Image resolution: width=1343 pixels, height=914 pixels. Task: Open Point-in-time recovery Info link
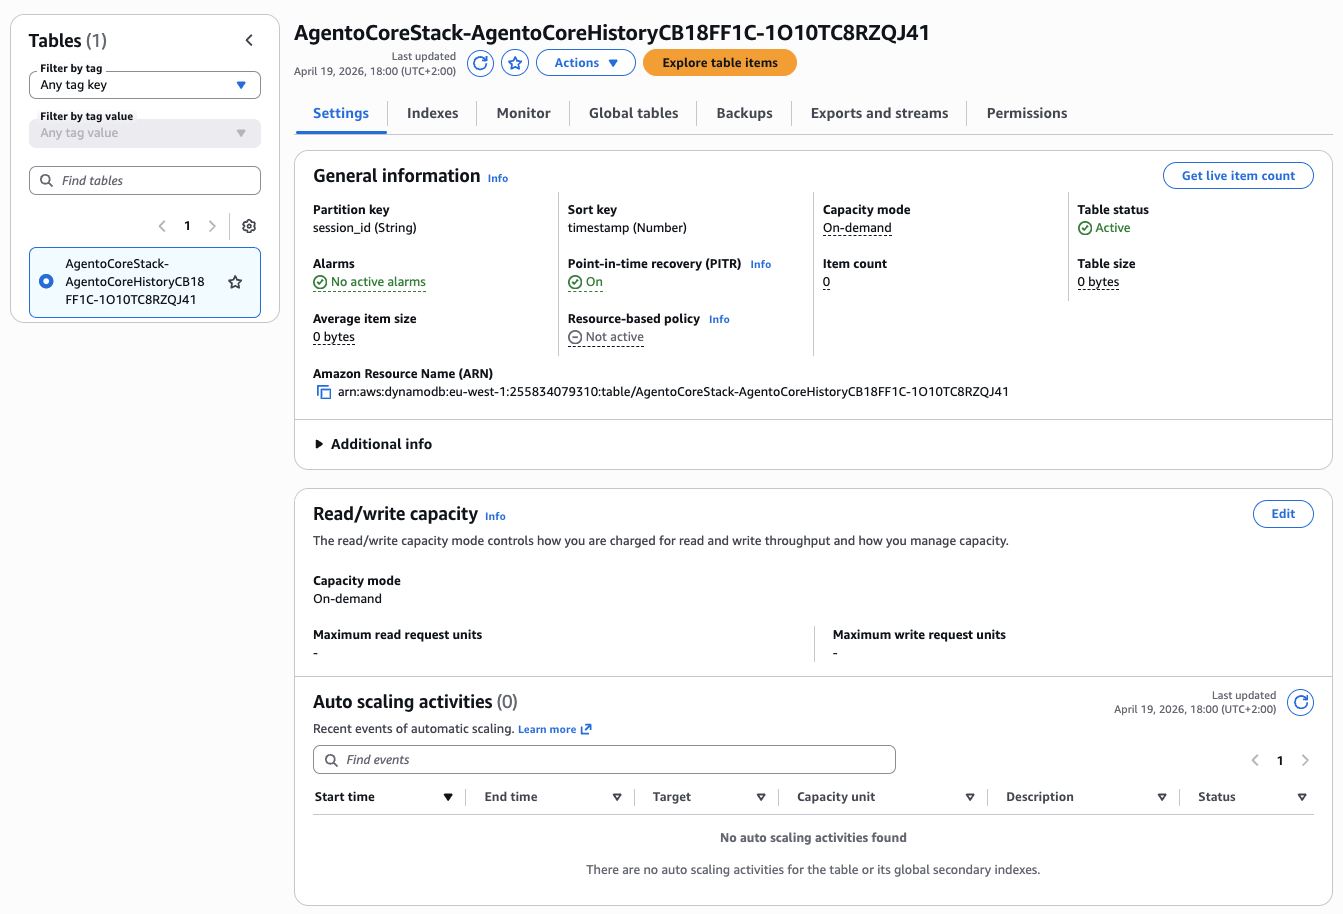point(761,265)
